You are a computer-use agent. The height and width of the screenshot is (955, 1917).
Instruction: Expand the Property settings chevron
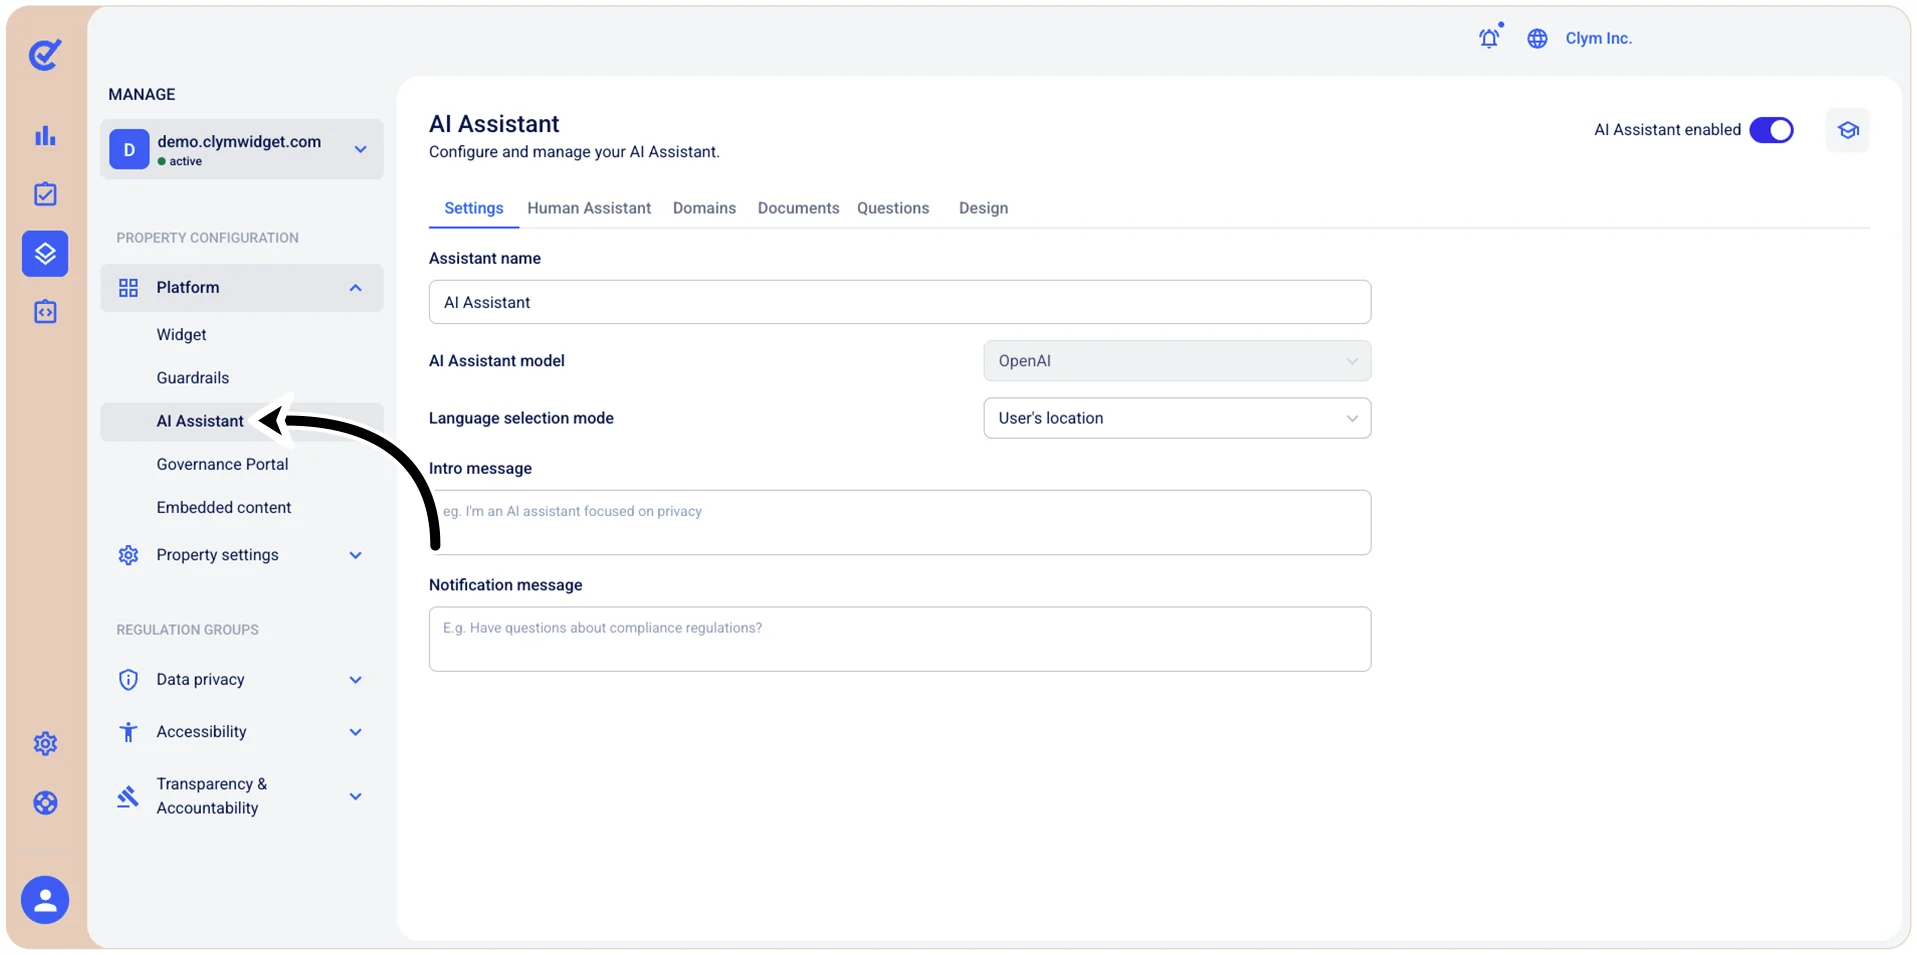[355, 555]
